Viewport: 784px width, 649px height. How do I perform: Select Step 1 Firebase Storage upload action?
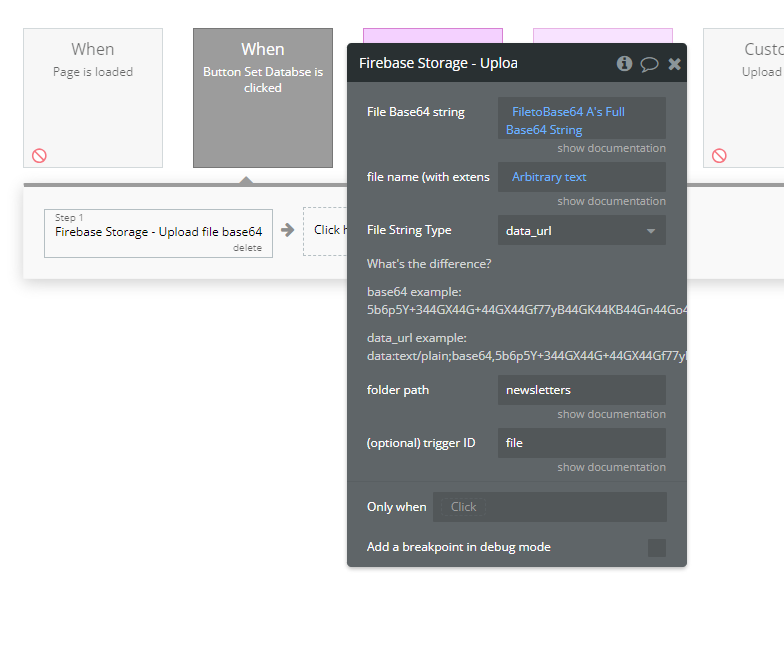[158, 233]
